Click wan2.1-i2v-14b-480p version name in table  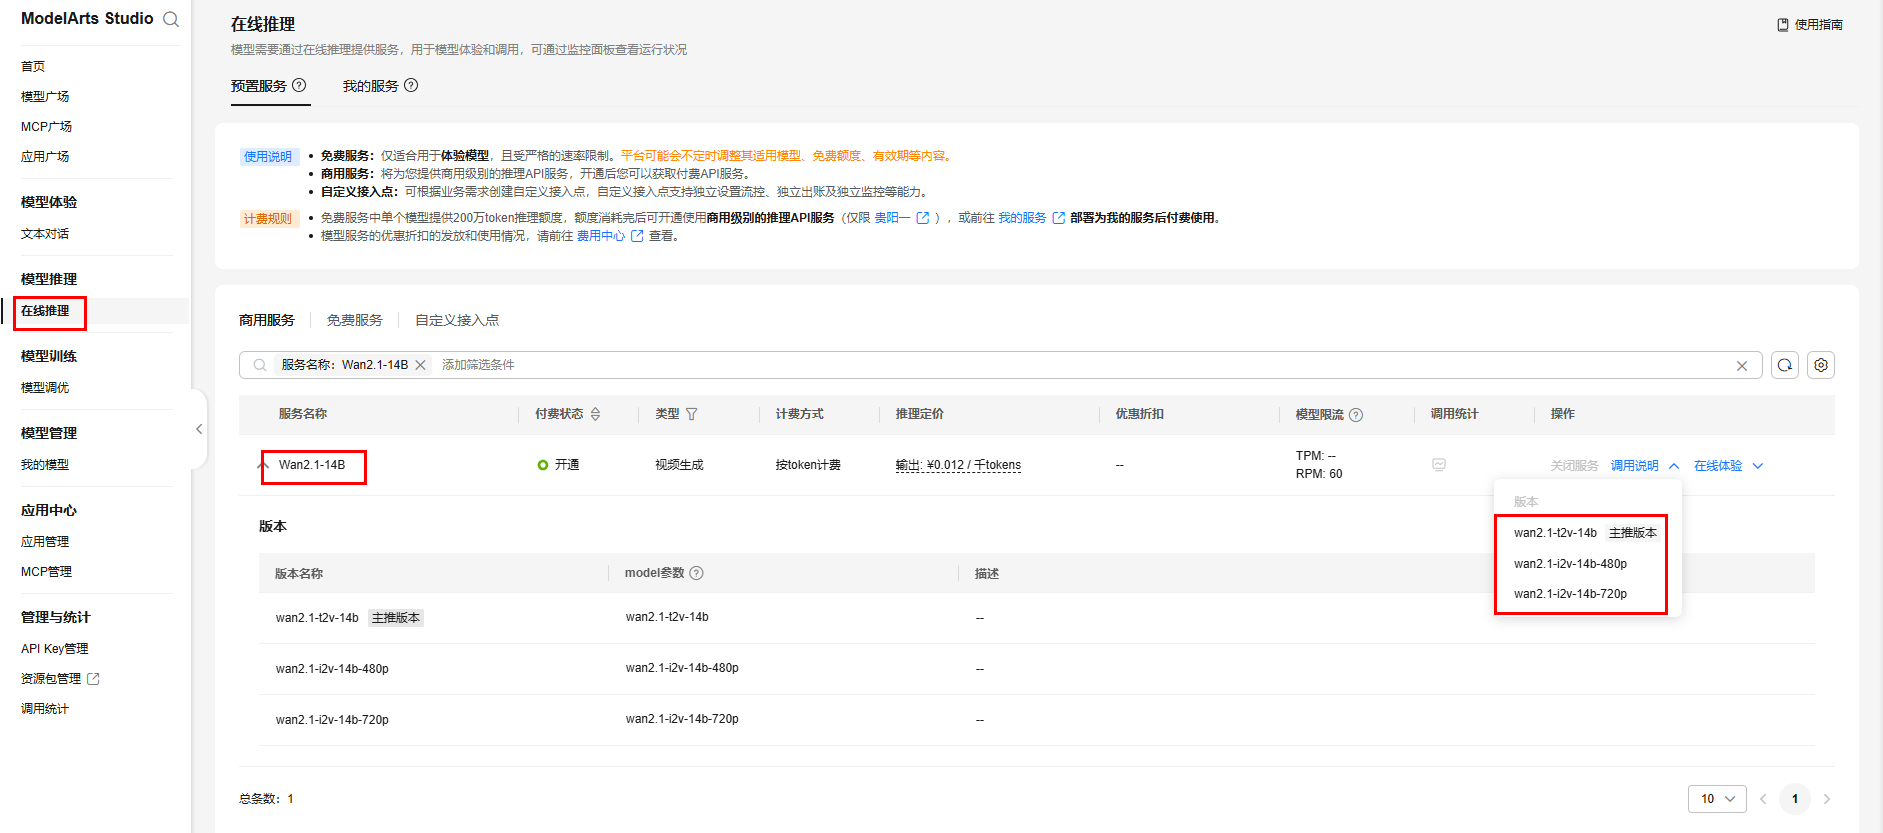332,669
